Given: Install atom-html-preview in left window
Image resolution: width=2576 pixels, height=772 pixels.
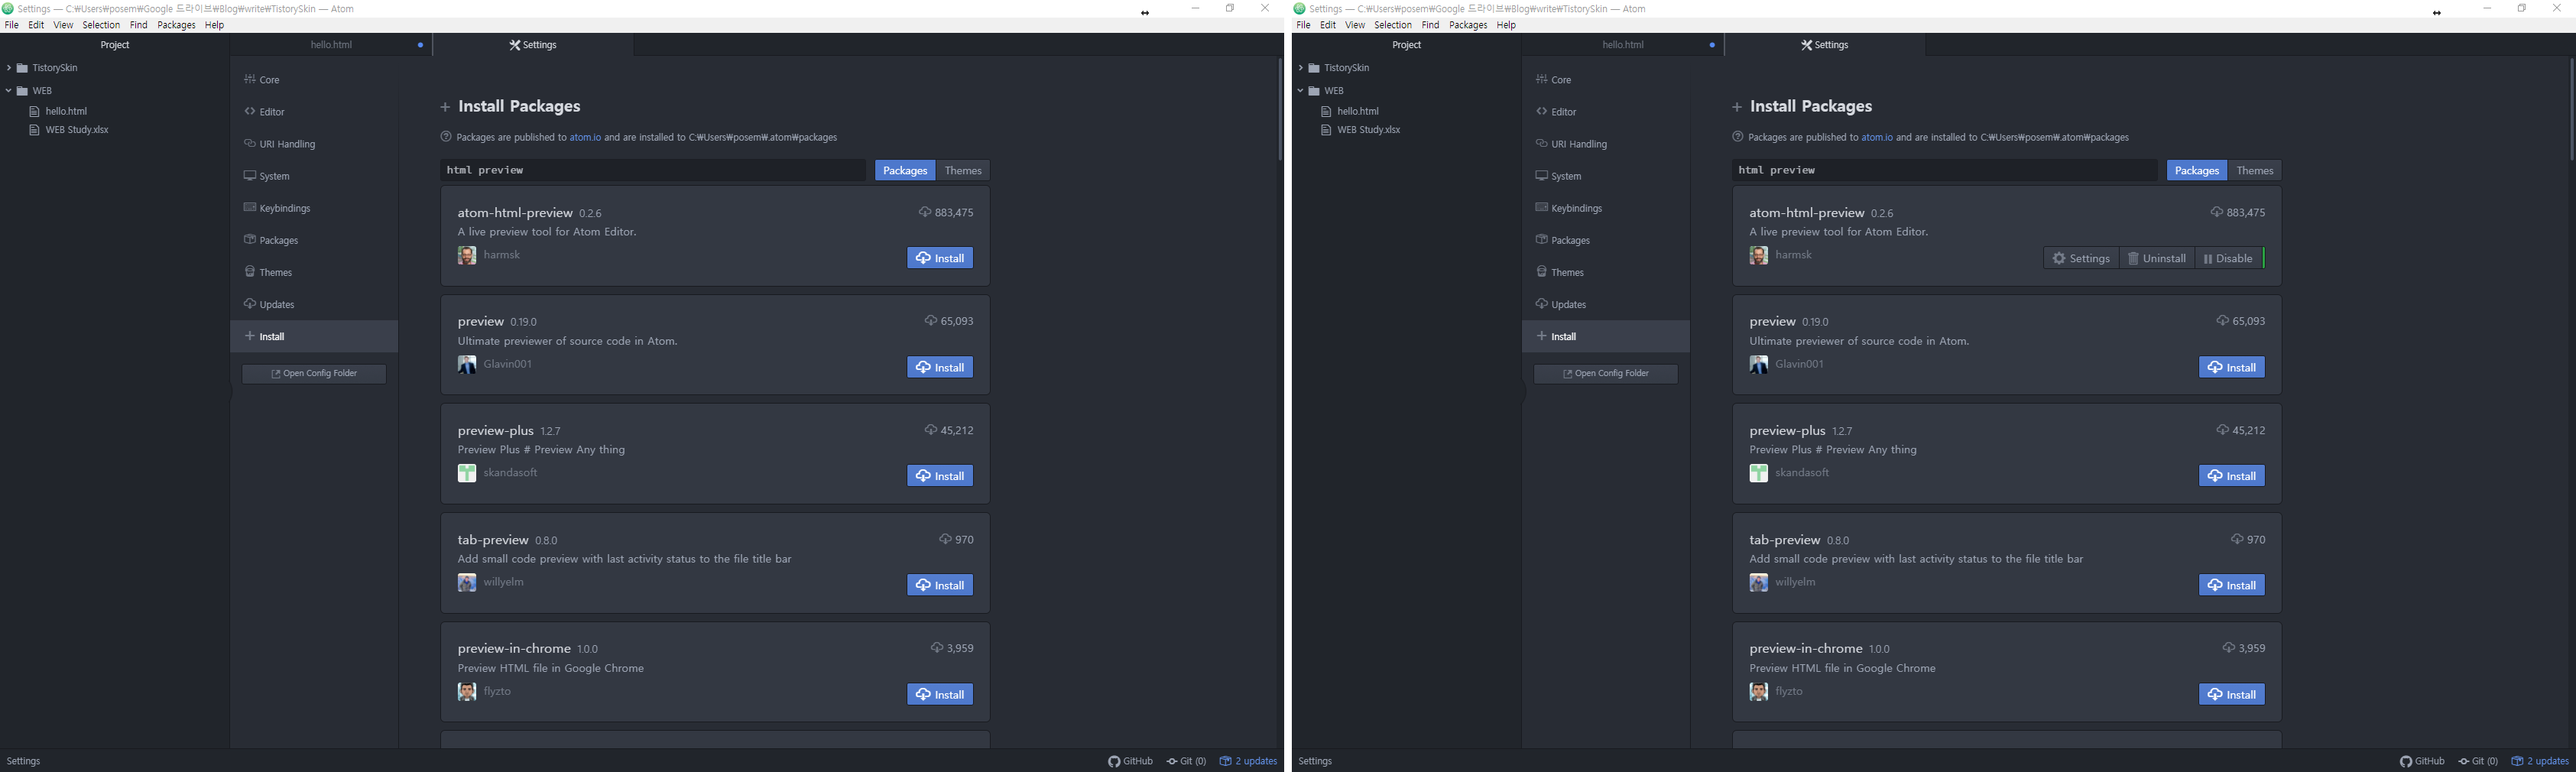Looking at the screenshot, I should point(940,258).
